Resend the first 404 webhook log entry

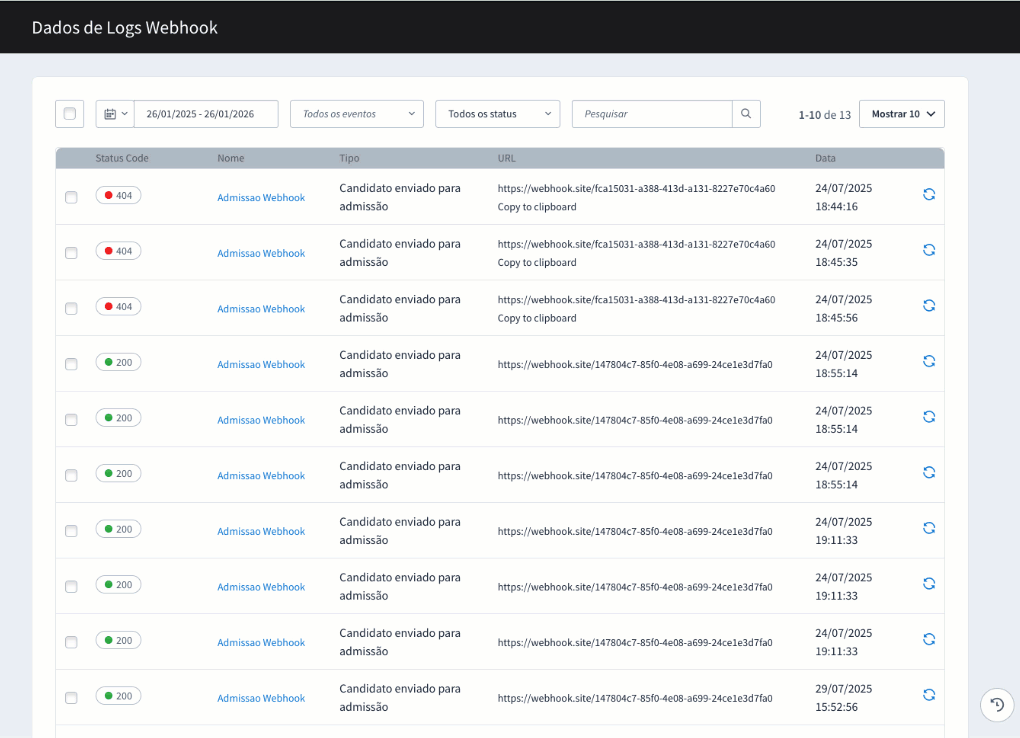click(929, 195)
